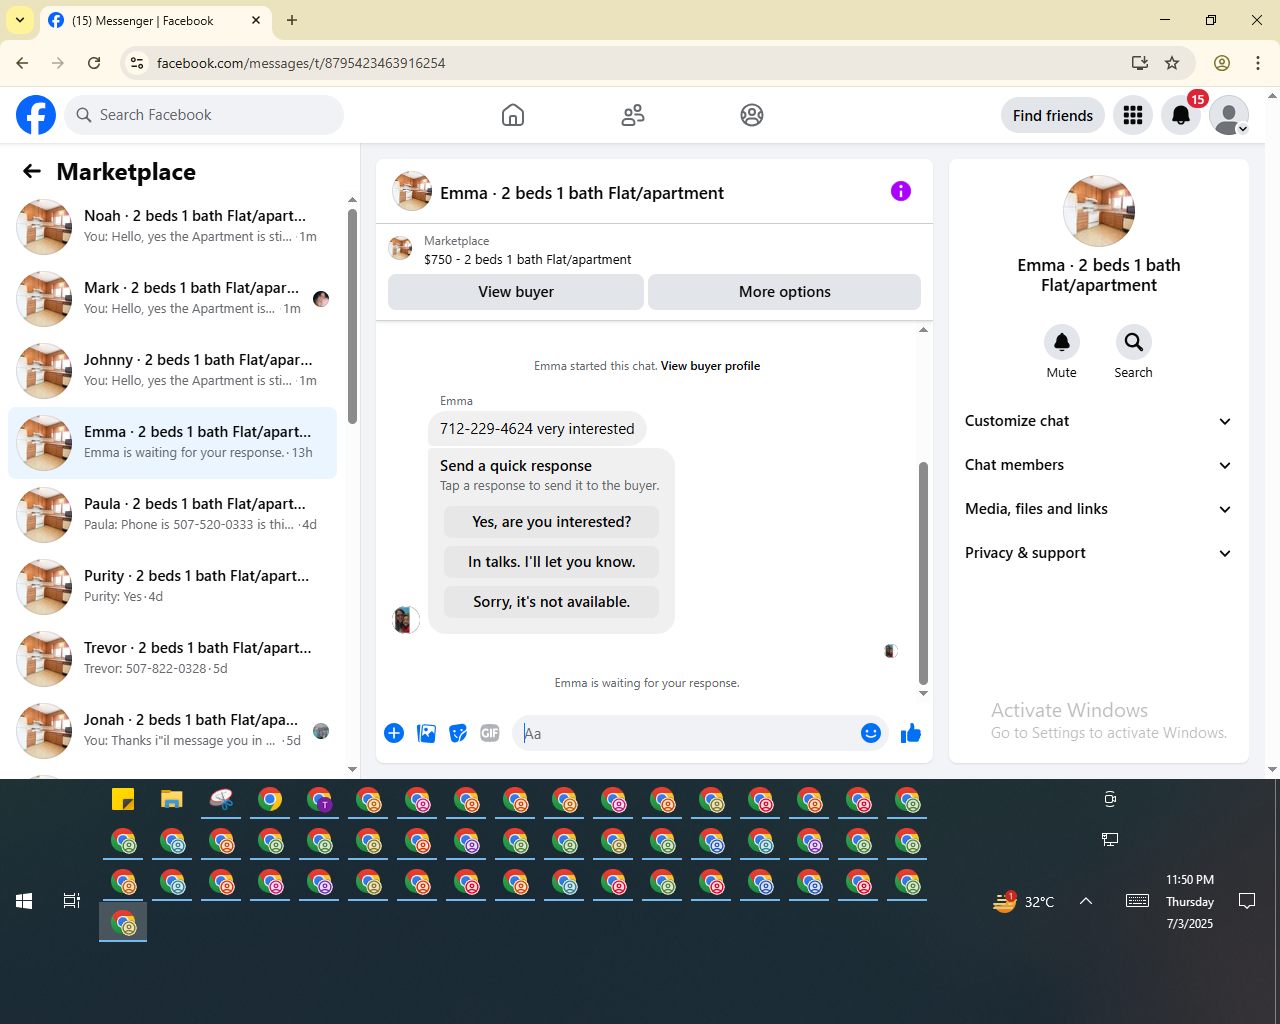This screenshot has width=1280, height=1024.
Task: Choose a GIF in the composer
Action: 490,733
